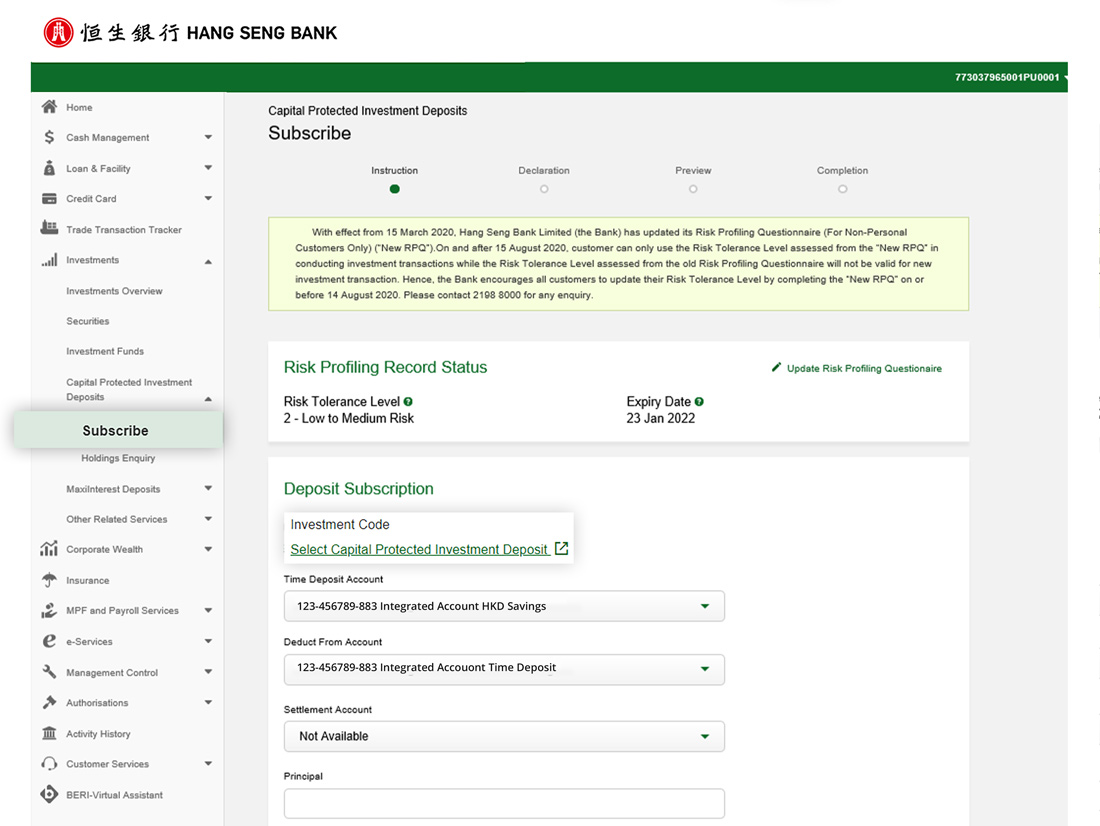The height and width of the screenshot is (826, 1100).
Task: Expand the Corporate Wealth menu arrow
Action: 208,549
